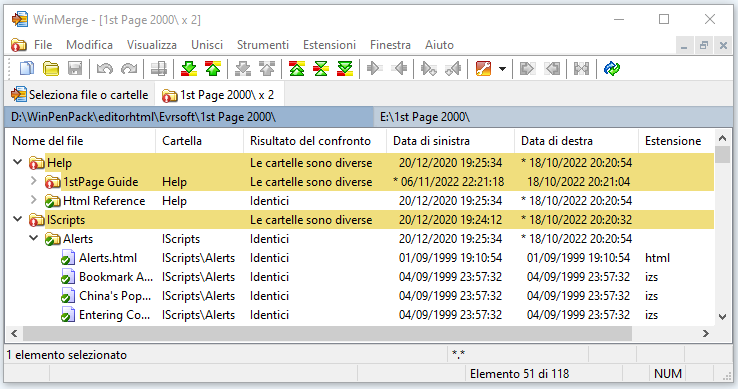Click the grayed Previous Conflict icon
The image size is (738, 389).
(x=267, y=69)
